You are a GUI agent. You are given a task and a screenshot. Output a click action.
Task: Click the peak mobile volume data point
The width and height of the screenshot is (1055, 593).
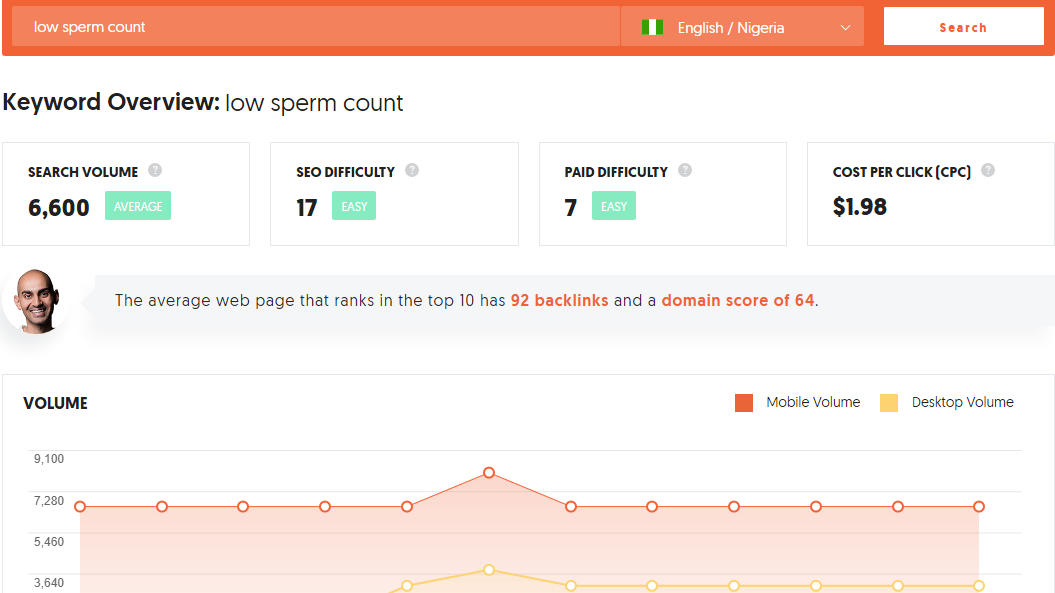tap(489, 473)
